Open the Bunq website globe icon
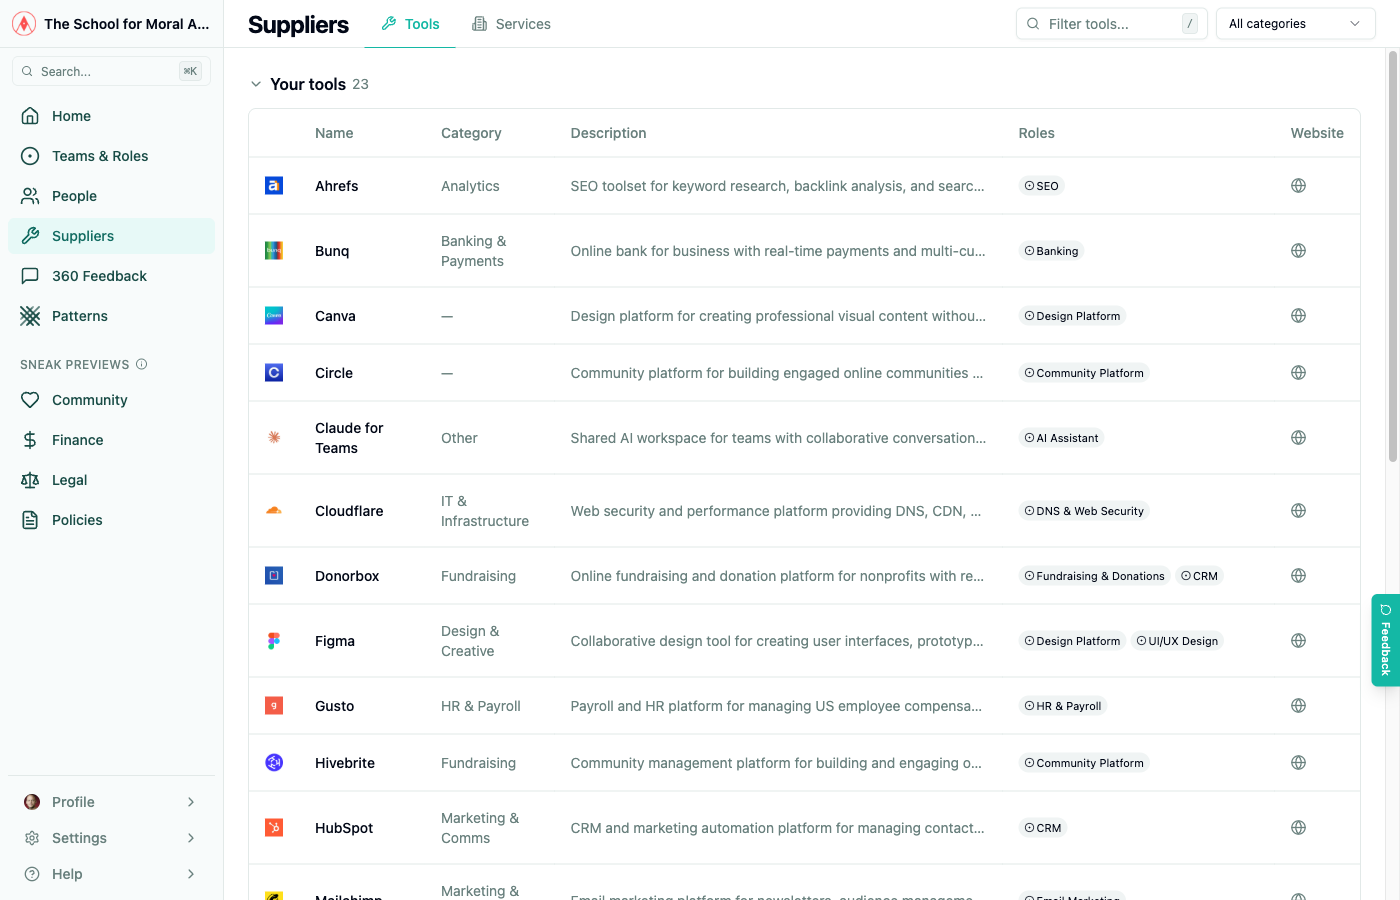 click(x=1298, y=251)
